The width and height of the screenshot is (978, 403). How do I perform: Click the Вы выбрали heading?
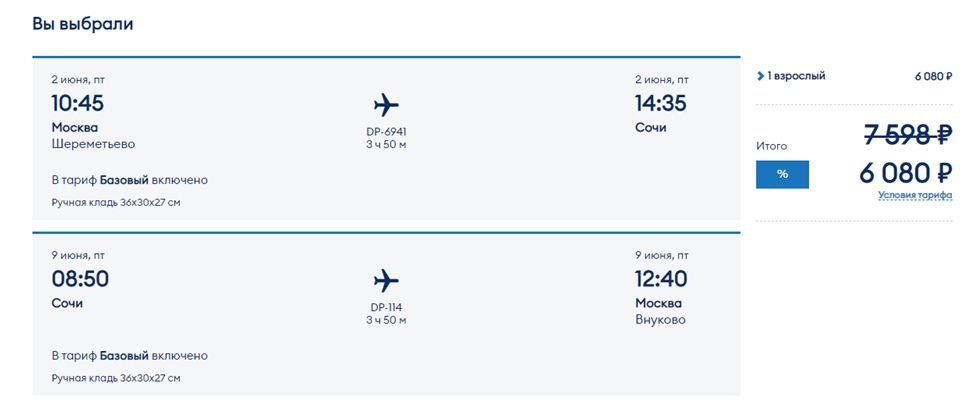(x=83, y=23)
